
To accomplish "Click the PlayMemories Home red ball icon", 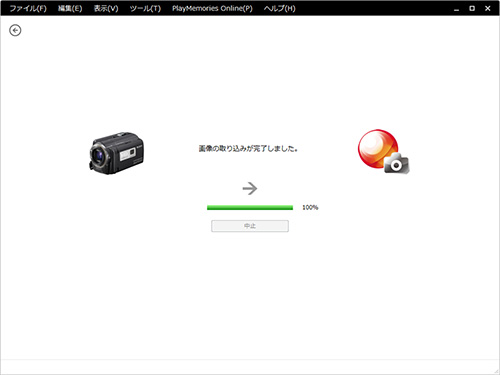I will coord(383,152).
